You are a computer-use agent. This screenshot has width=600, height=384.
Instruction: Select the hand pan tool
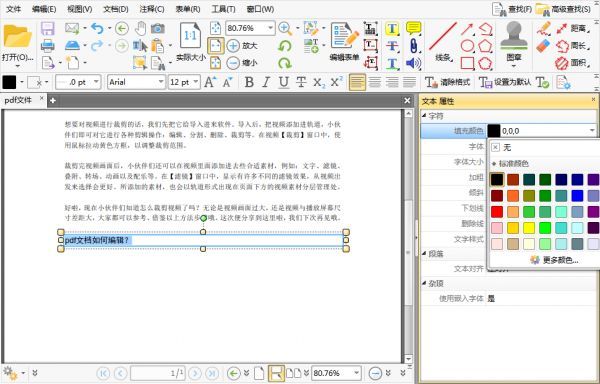[140, 28]
